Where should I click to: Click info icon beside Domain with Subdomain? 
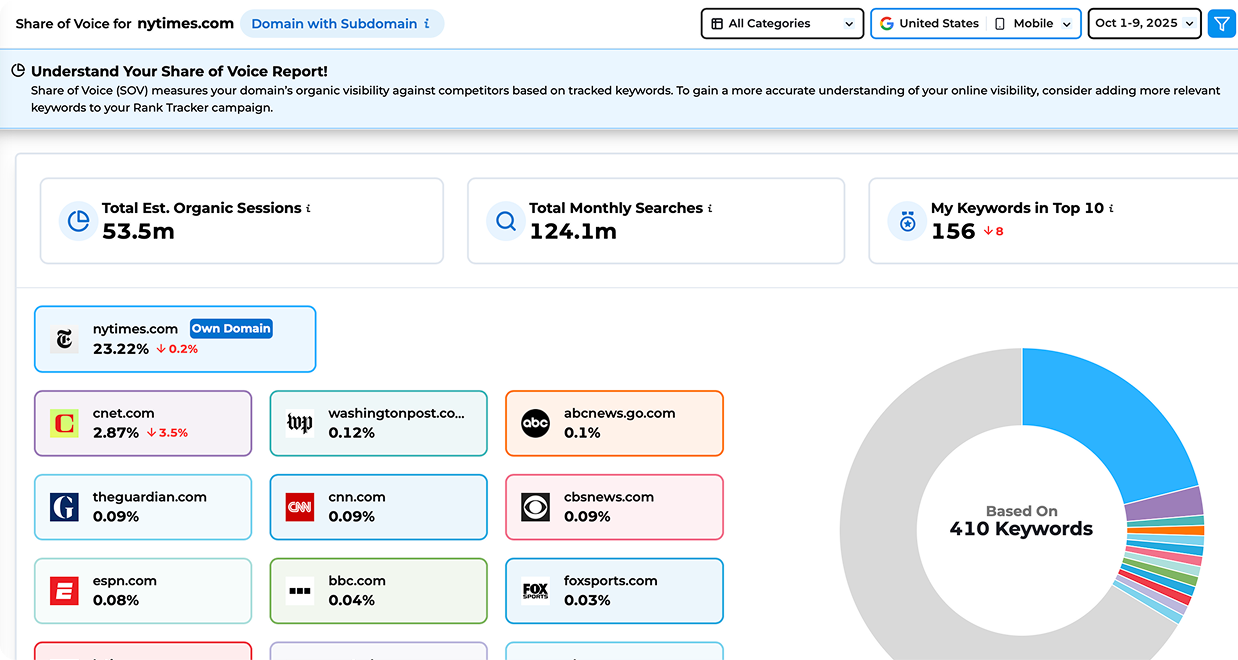pos(427,24)
